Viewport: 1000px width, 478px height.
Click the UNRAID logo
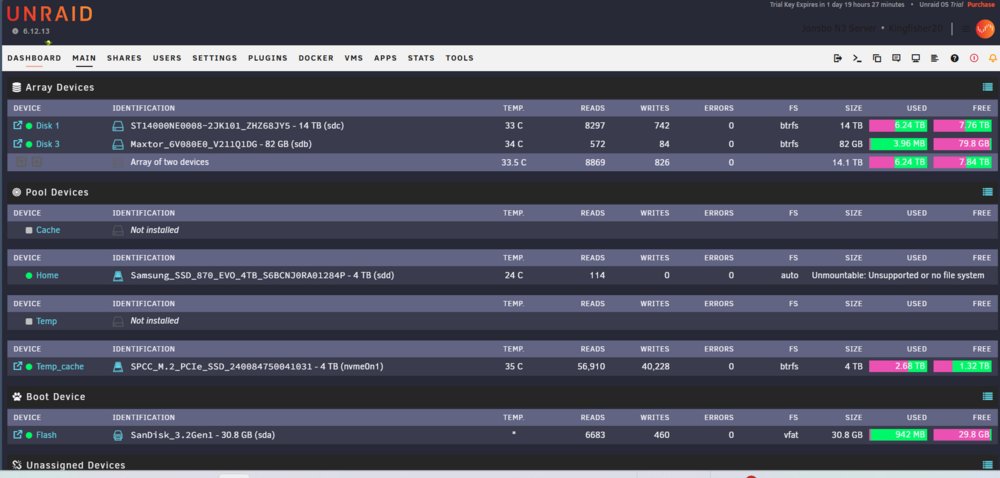click(x=49, y=13)
